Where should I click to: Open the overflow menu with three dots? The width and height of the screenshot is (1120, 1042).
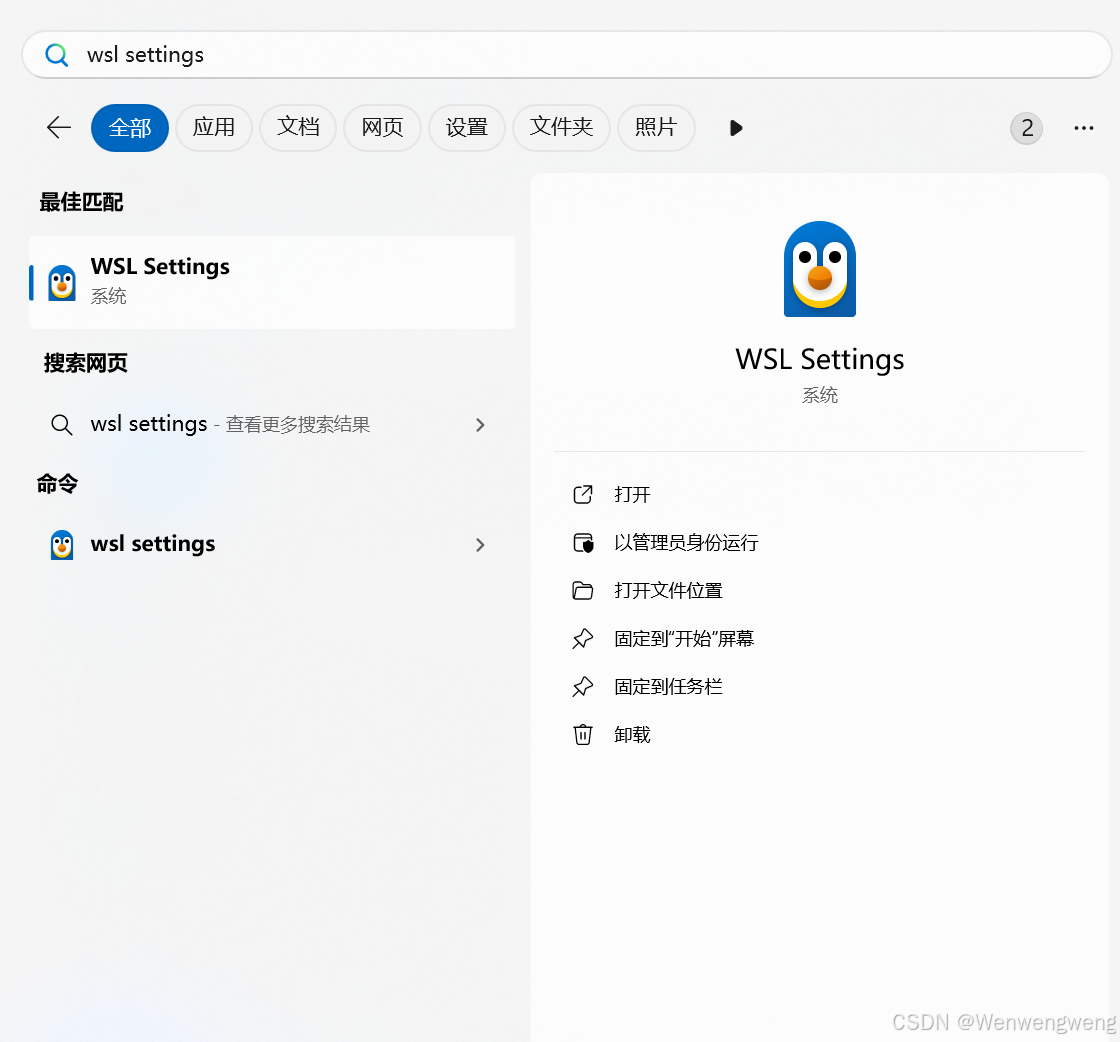pos(1083,128)
